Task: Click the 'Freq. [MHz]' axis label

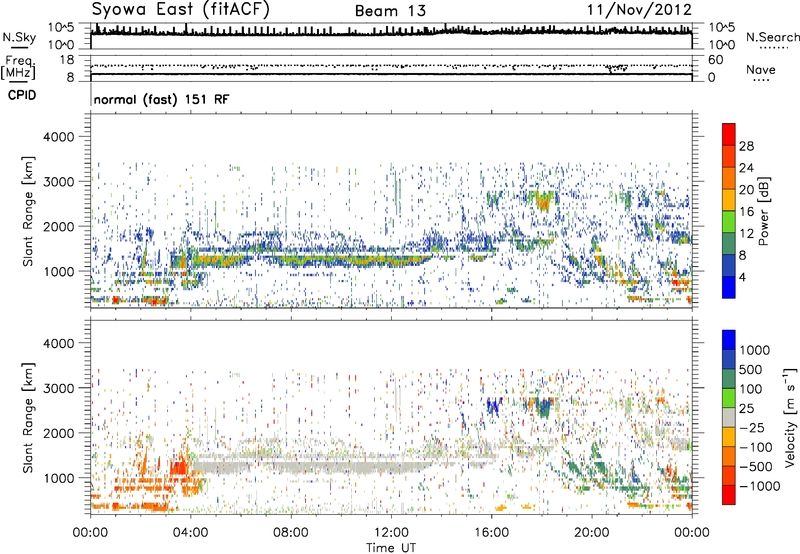Action: pyautogui.click(x=18, y=68)
